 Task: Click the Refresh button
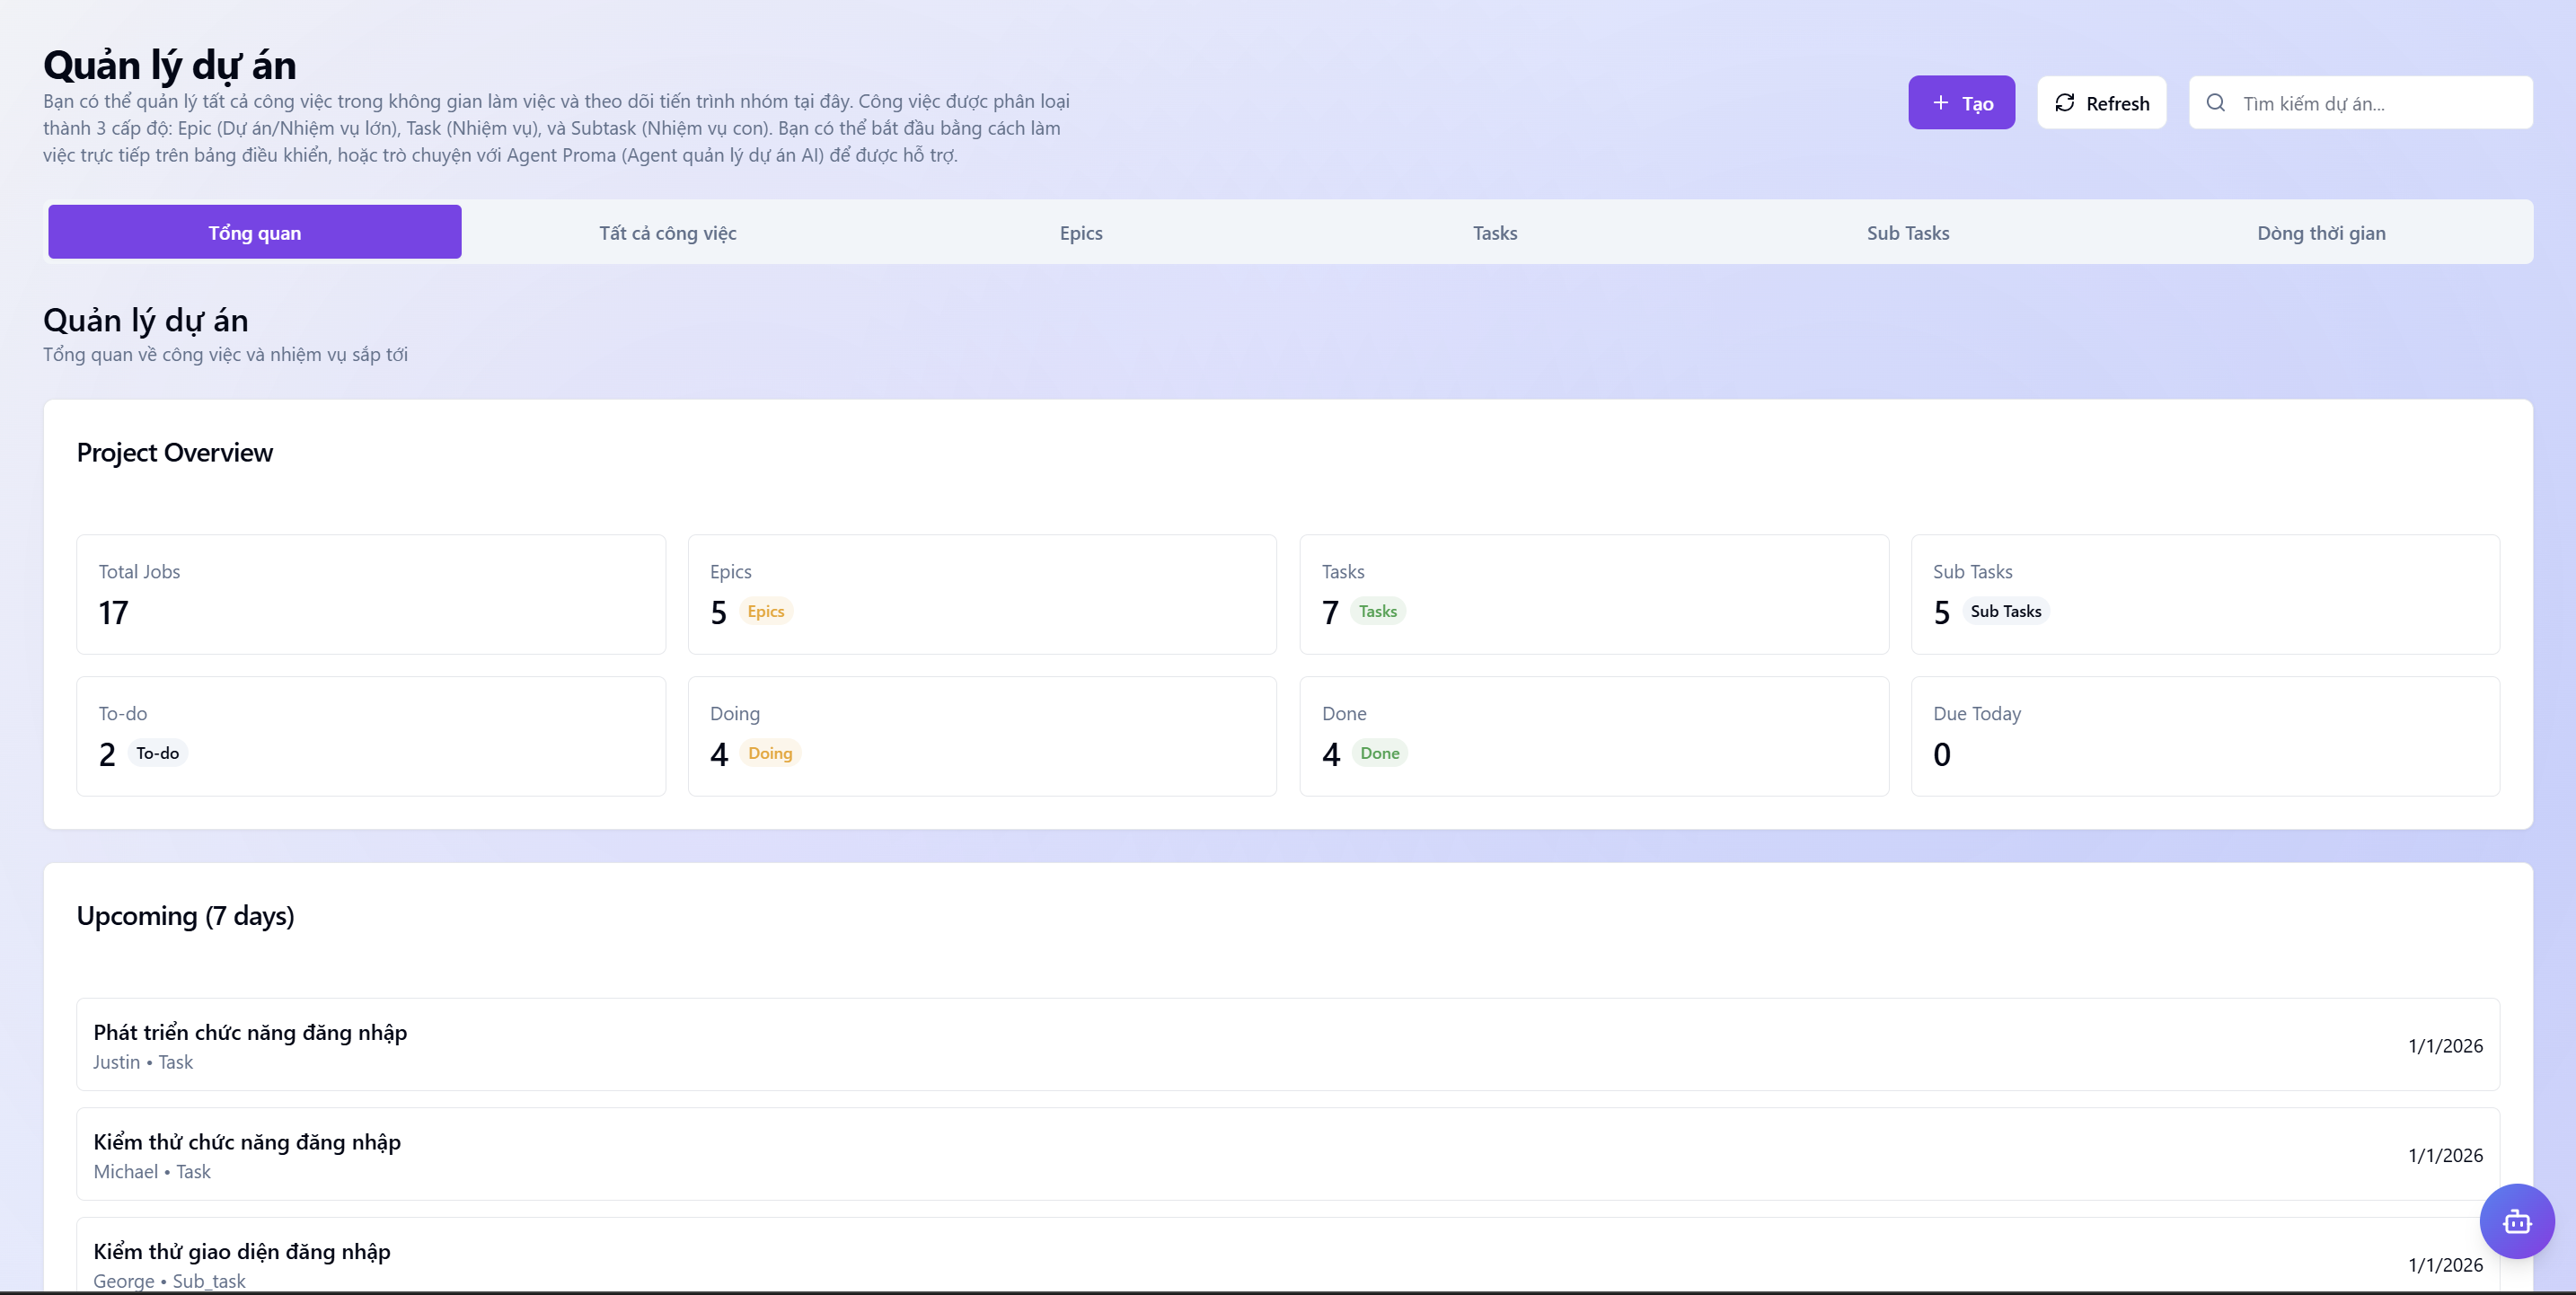pyautogui.click(x=2101, y=103)
